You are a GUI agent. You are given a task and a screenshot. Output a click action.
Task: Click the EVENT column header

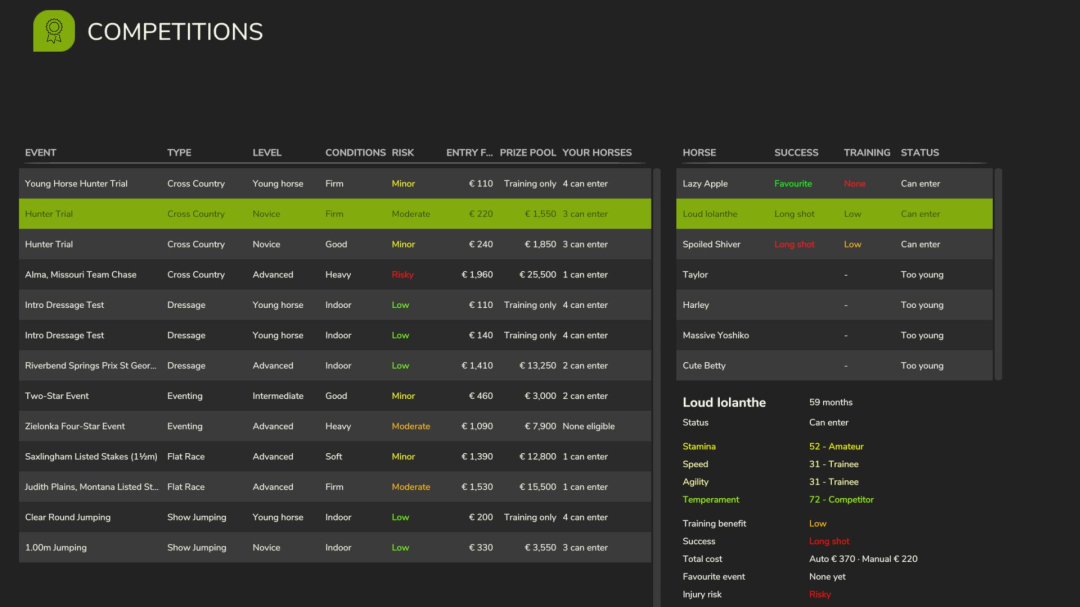click(x=41, y=152)
